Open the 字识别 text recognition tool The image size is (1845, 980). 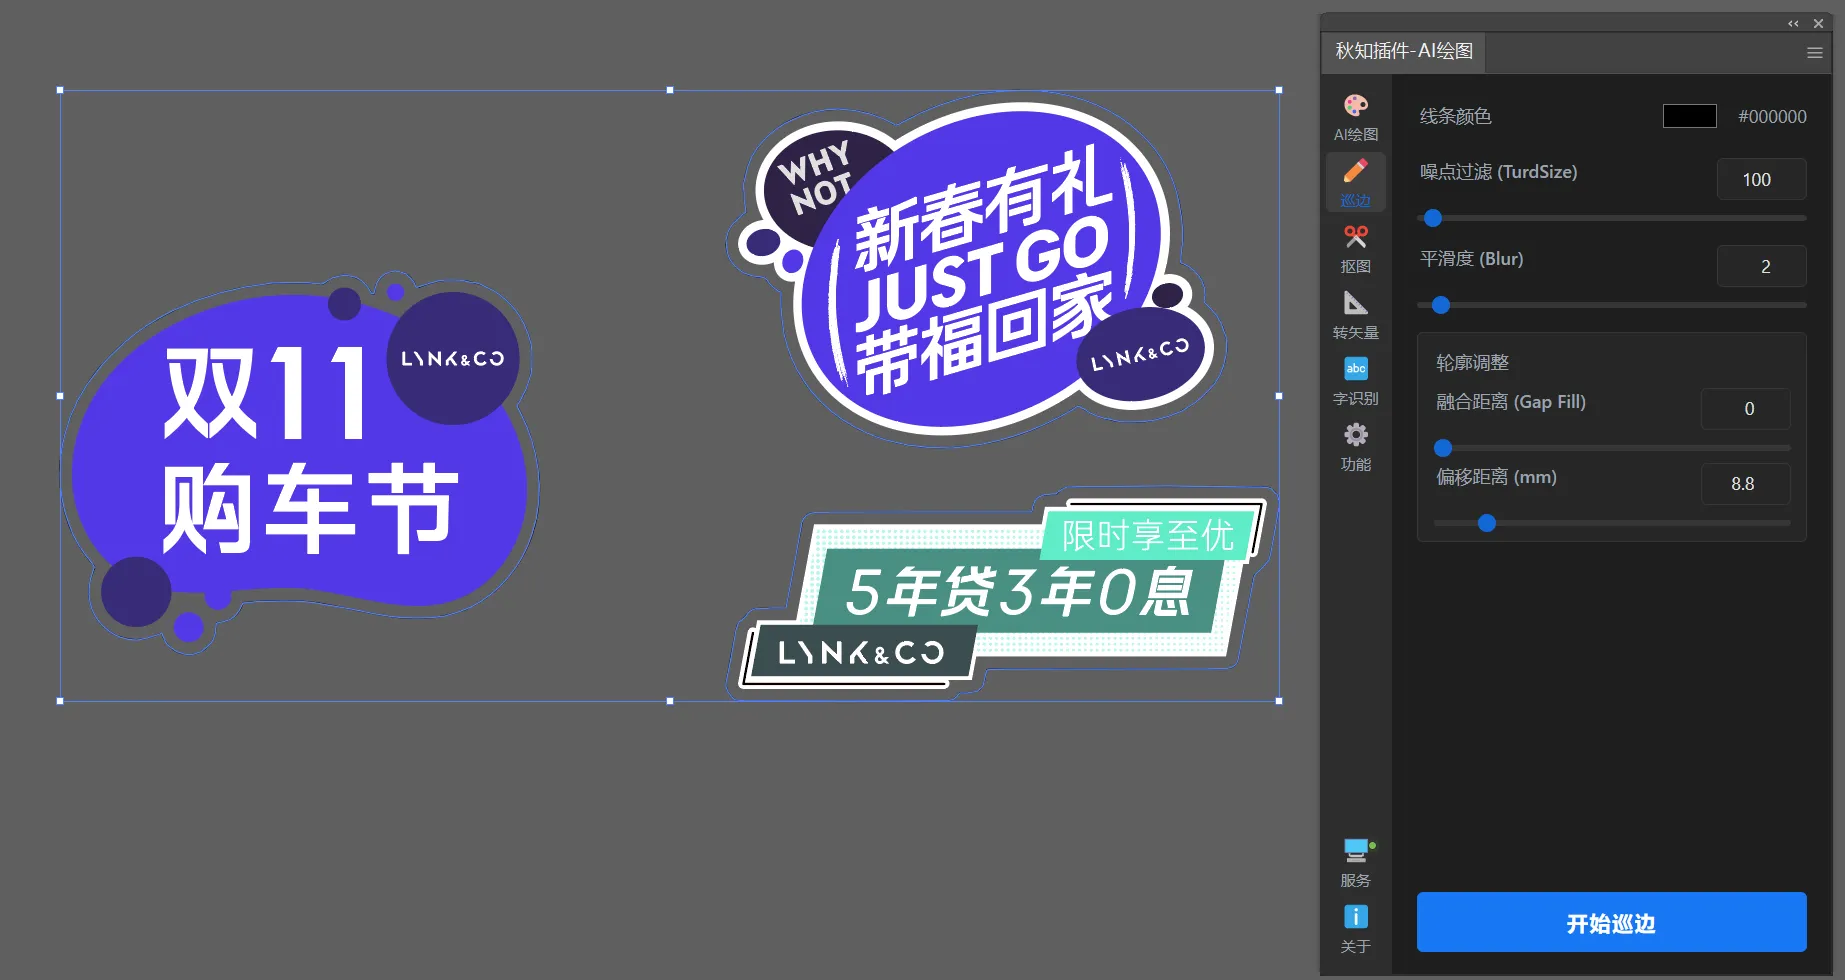coord(1355,379)
